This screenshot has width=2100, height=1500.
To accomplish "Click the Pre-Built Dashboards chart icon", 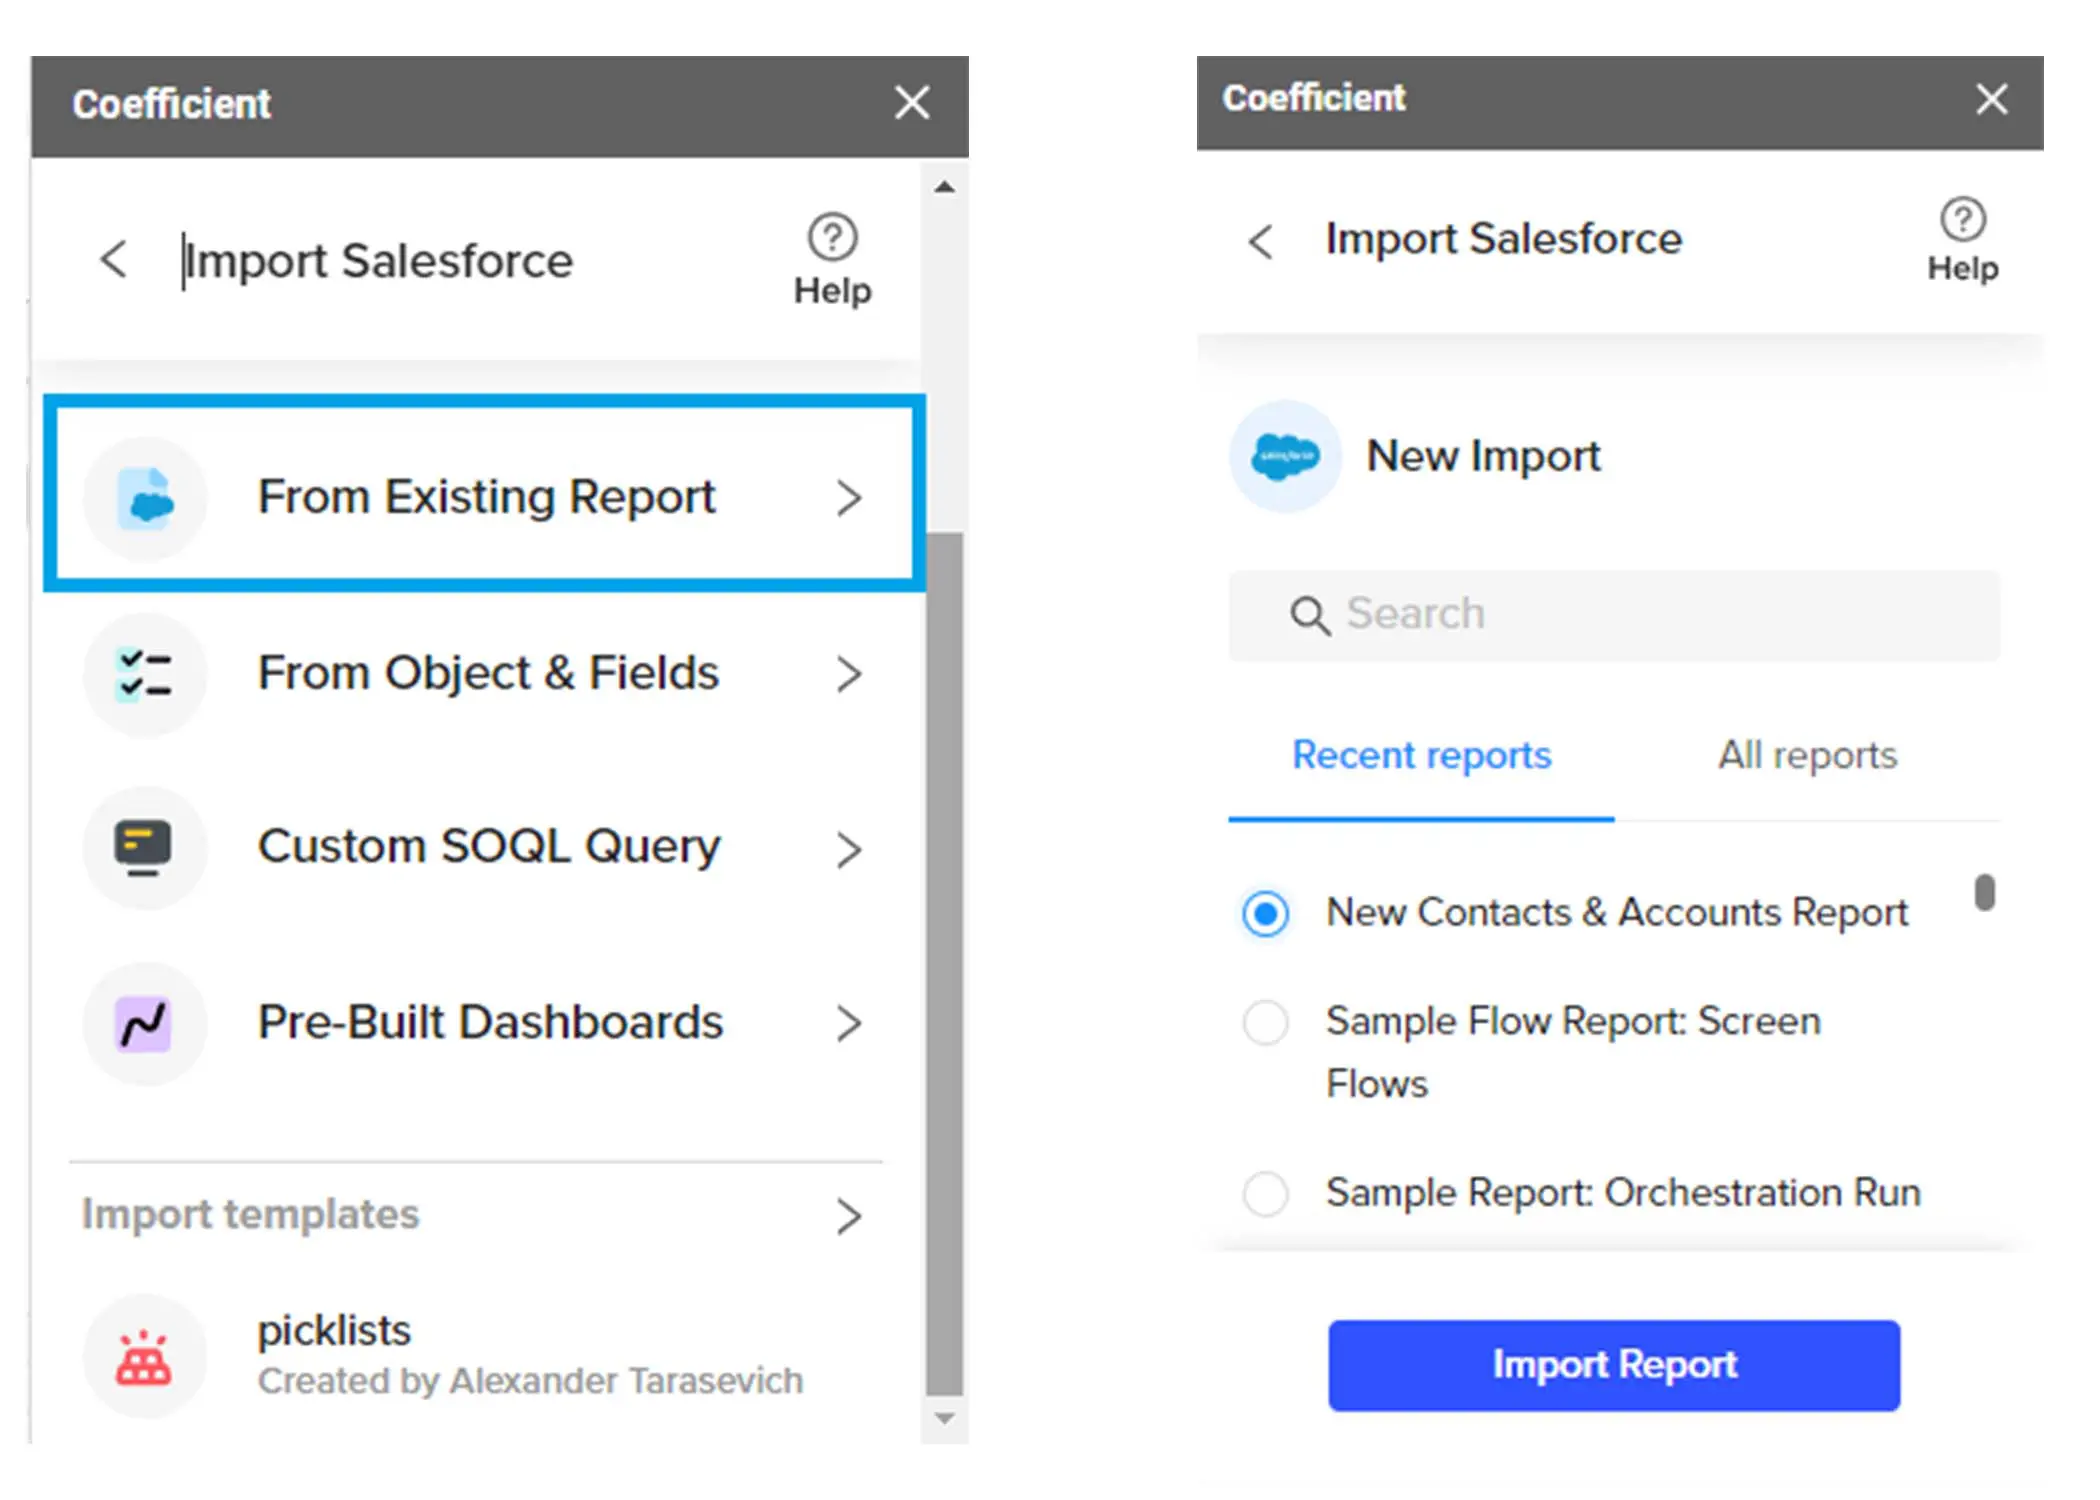I will point(145,1024).
